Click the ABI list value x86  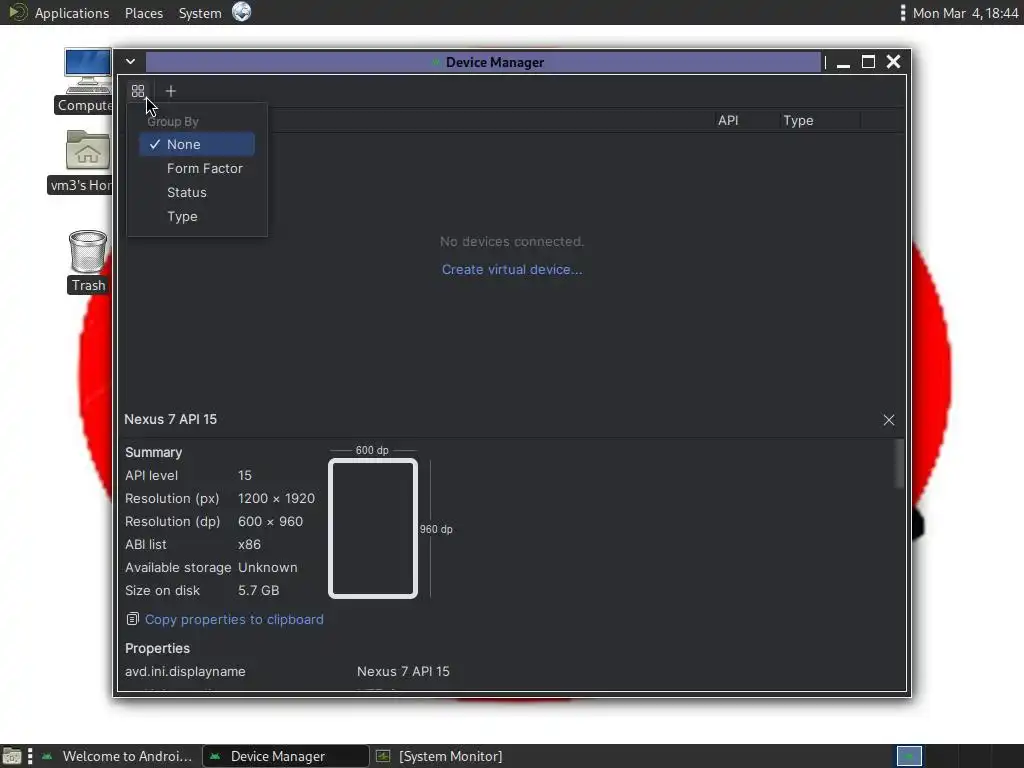coord(249,544)
